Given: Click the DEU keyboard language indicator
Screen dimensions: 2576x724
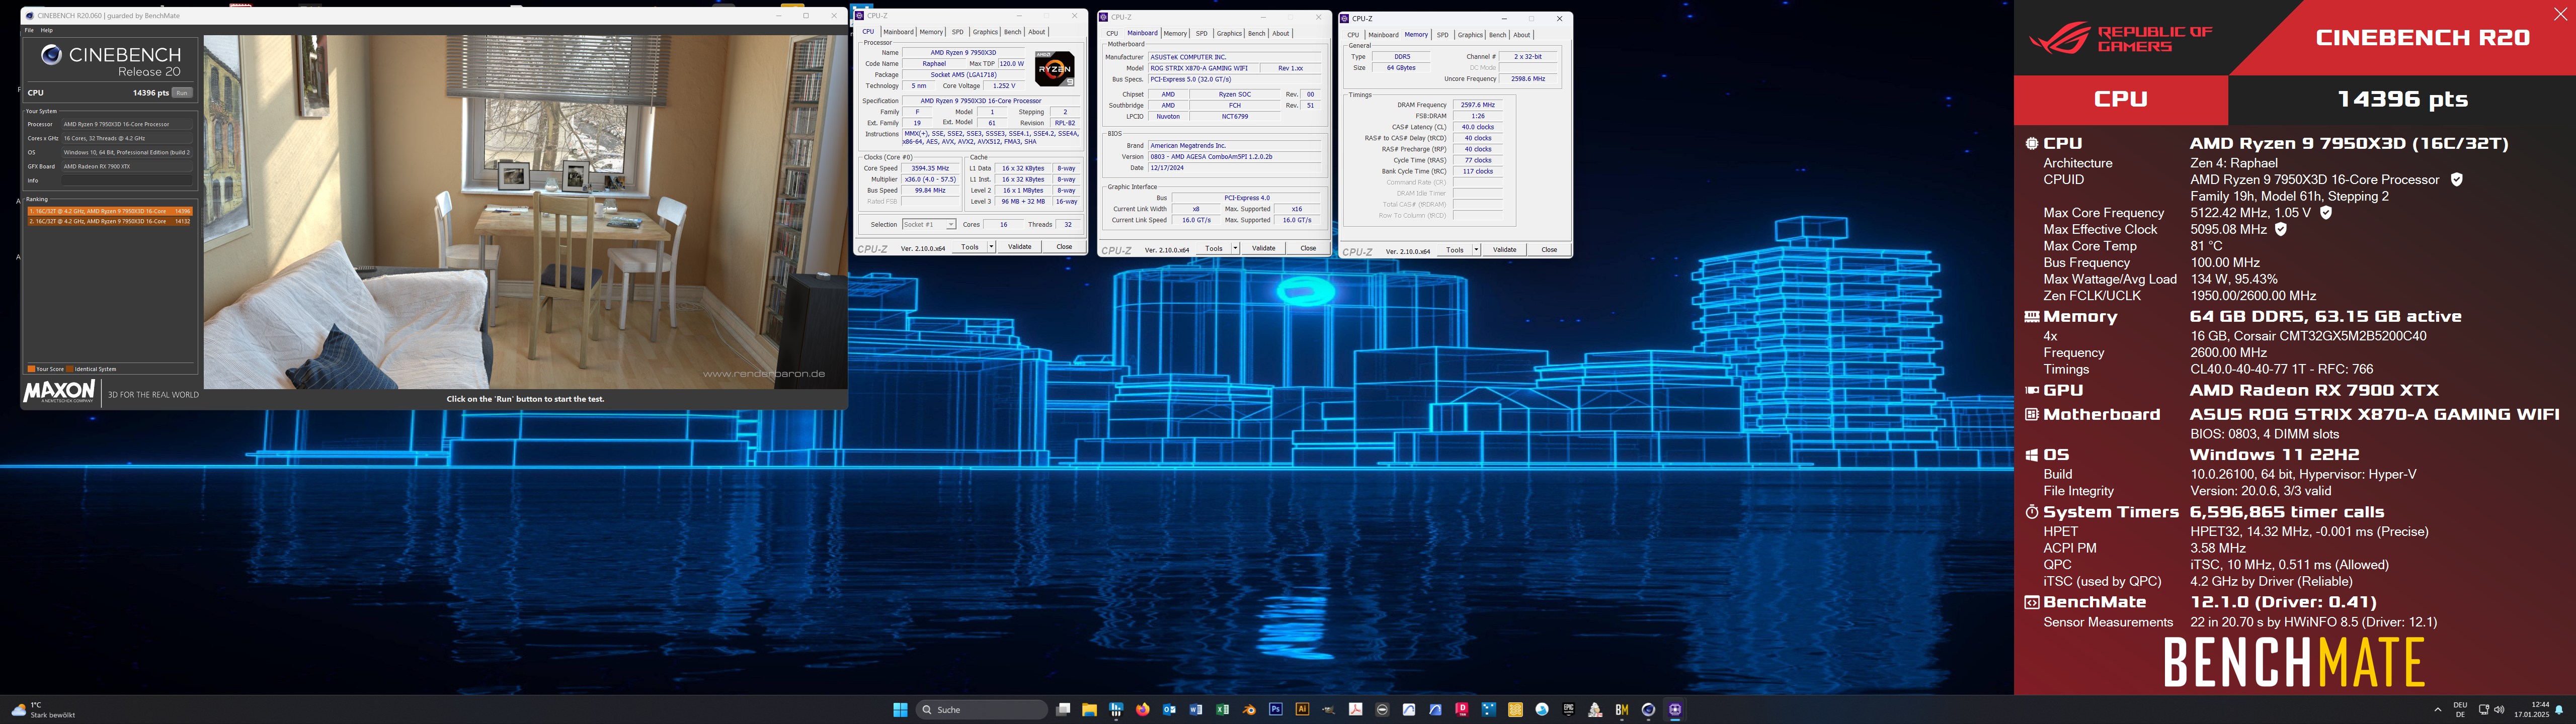Looking at the screenshot, I should point(2460,709).
